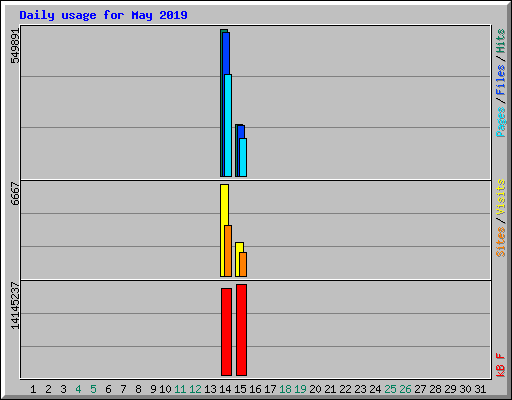Click the red KB bar for day 15

pyautogui.click(x=241, y=330)
